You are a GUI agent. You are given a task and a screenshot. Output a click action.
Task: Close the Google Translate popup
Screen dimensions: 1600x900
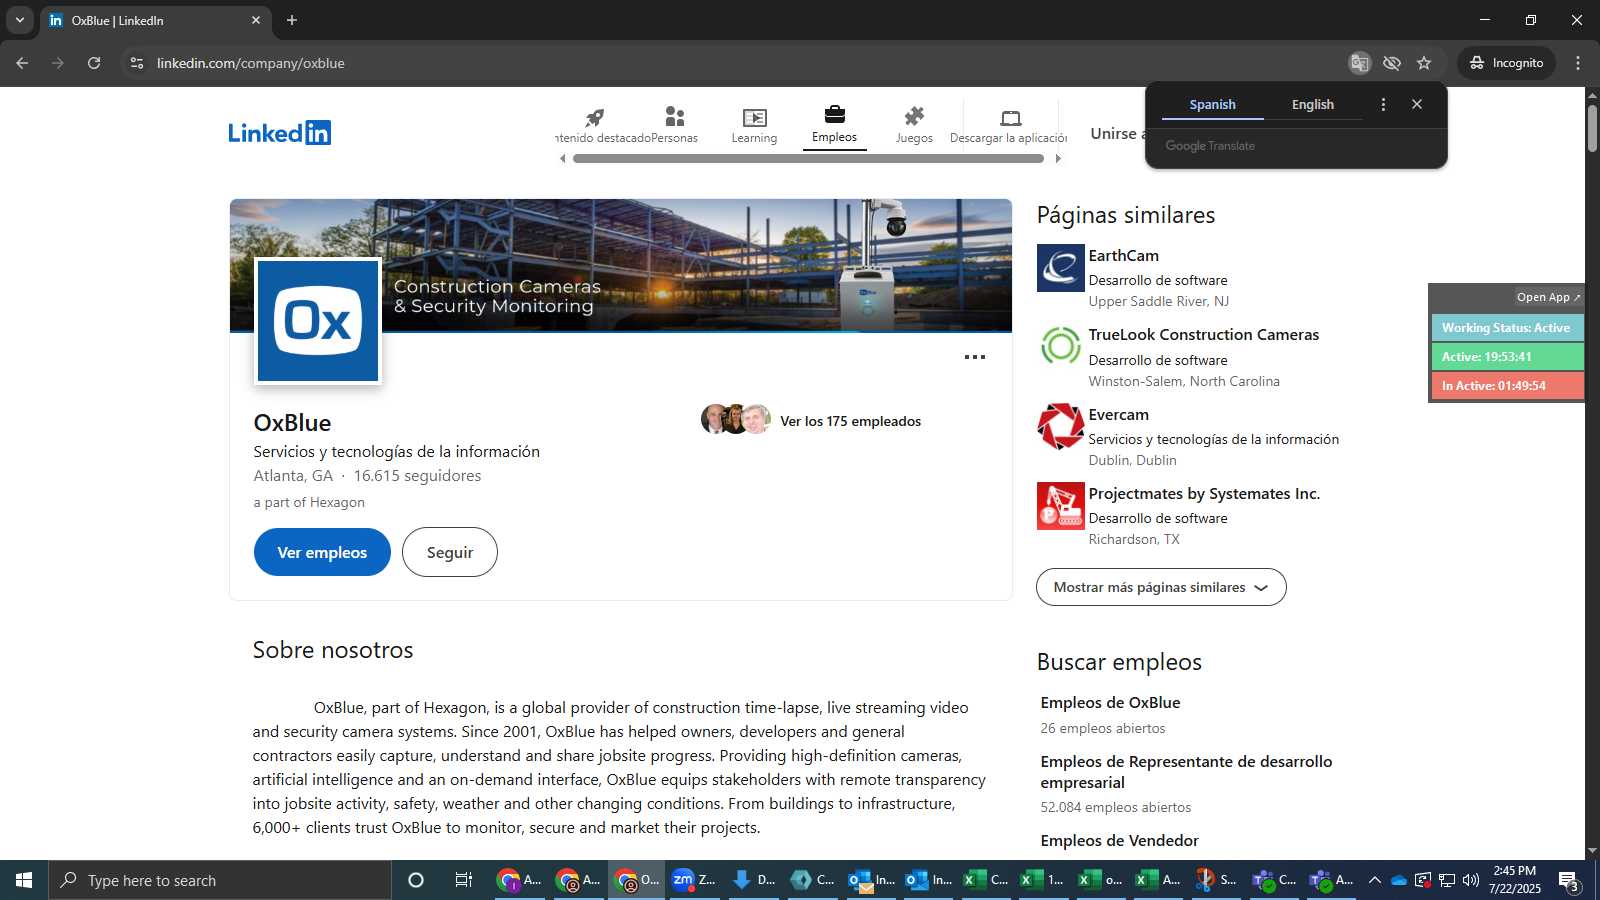(x=1417, y=104)
